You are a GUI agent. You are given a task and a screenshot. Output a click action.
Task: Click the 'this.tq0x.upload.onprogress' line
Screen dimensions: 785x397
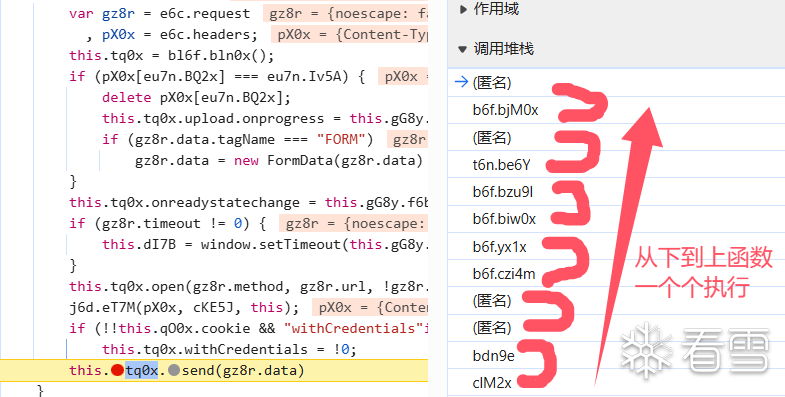click(265, 118)
